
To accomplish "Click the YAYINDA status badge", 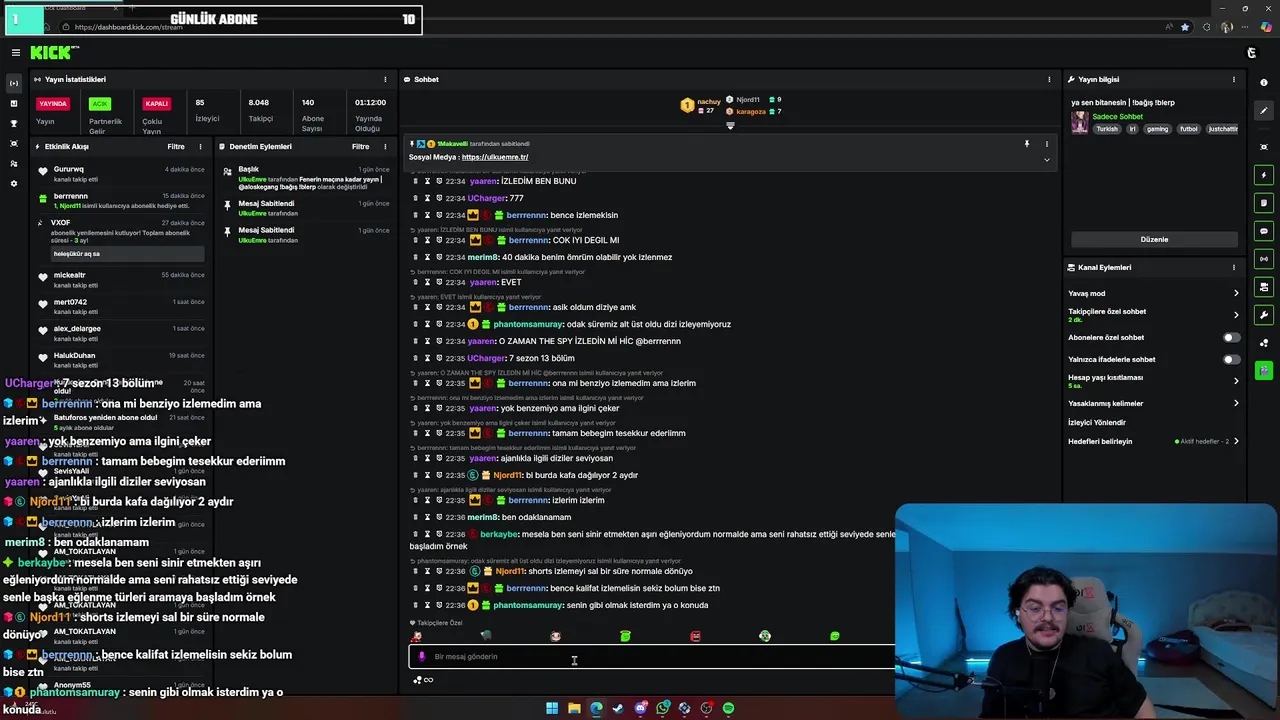I will tap(53, 103).
